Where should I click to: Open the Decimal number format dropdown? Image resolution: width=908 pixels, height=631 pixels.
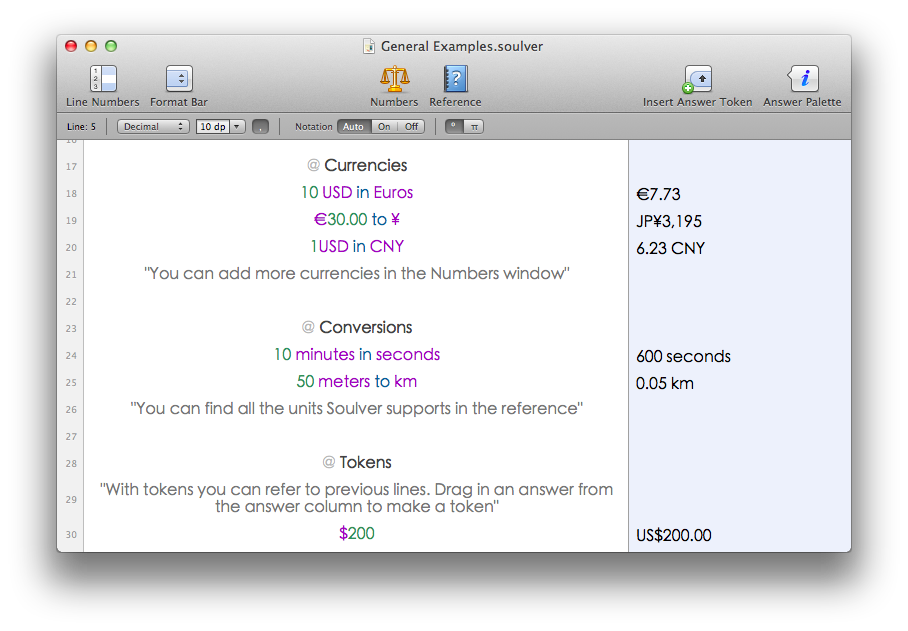point(153,127)
